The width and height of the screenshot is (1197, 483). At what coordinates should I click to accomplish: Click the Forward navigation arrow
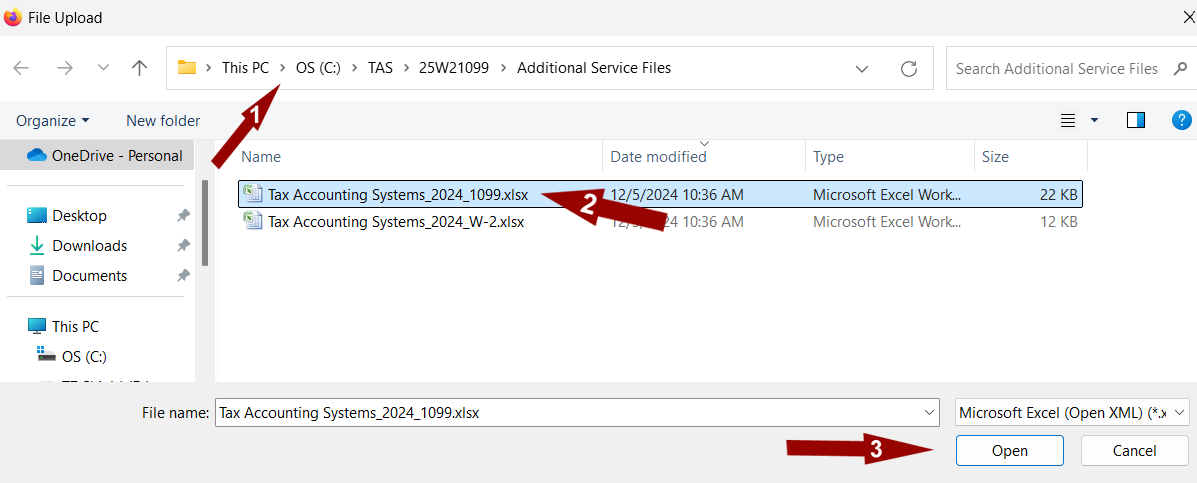pyautogui.click(x=65, y=68)
